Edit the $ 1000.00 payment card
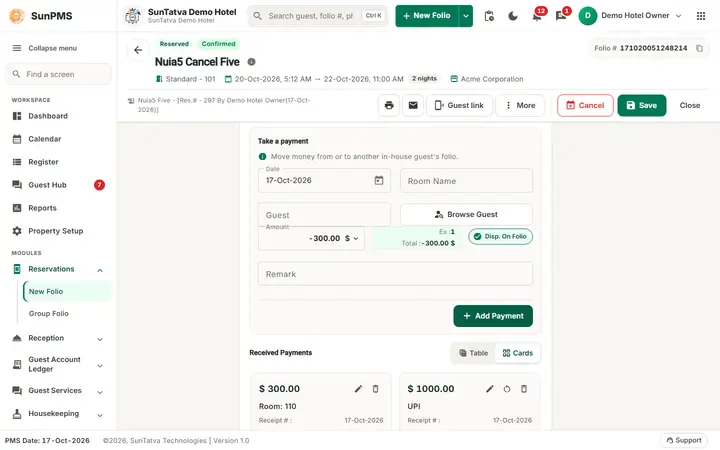720x450 pixels. (x=490, y=389)
